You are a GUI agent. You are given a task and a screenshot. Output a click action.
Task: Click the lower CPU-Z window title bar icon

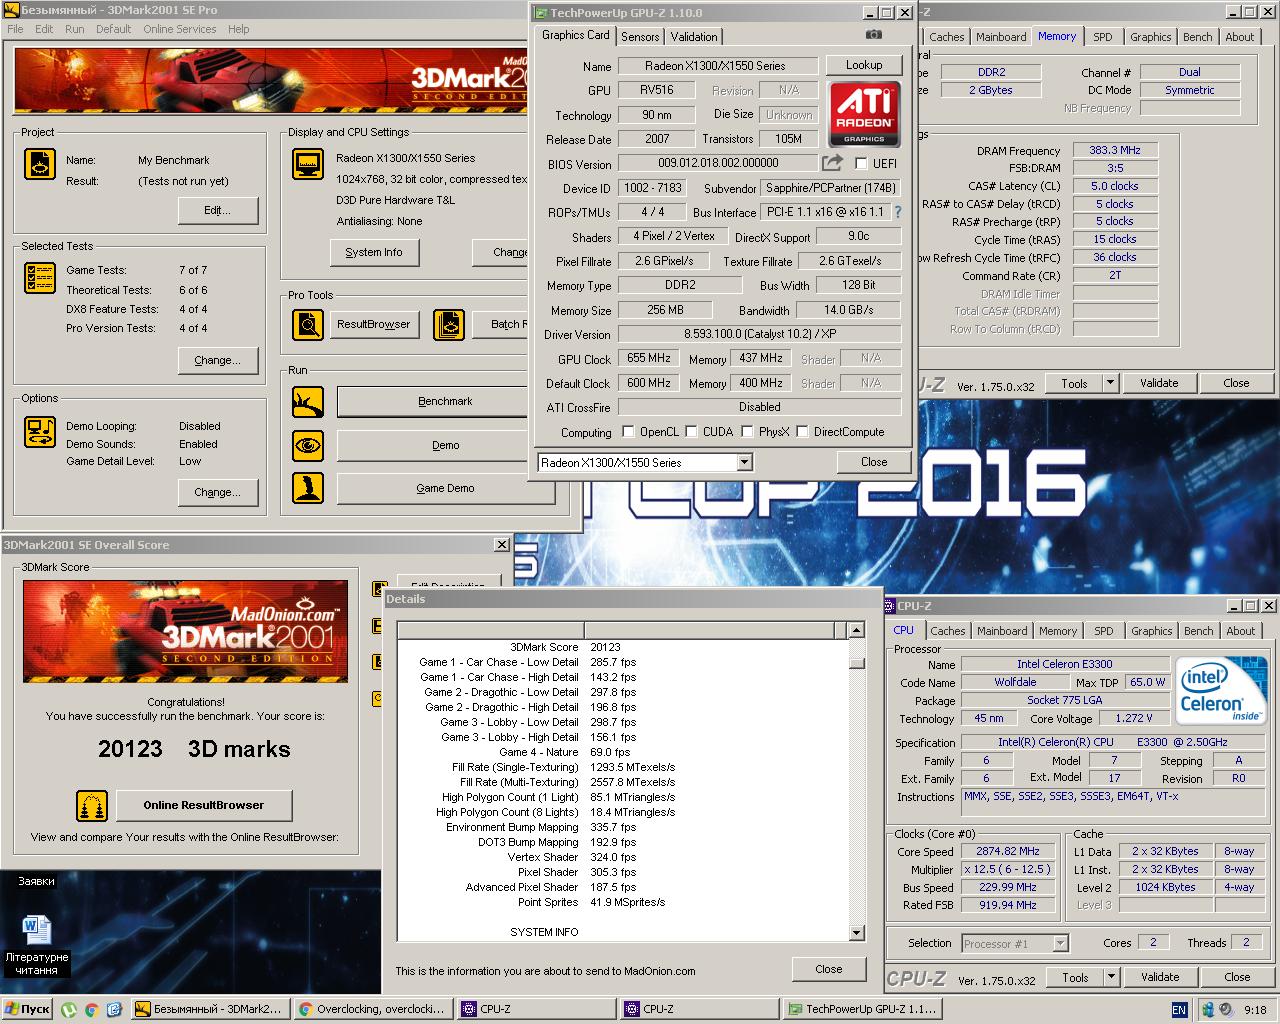[x=890, y=606]
